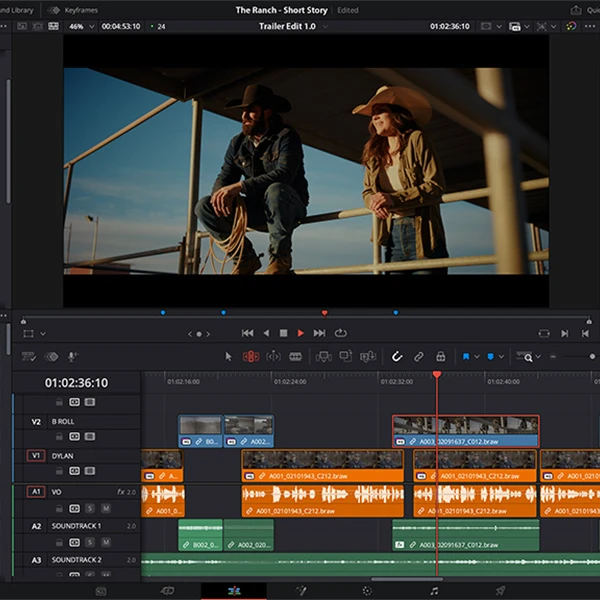The image size is (600, 600).
Task: Toggle the magnet Snapping icon
Action: 396,356
